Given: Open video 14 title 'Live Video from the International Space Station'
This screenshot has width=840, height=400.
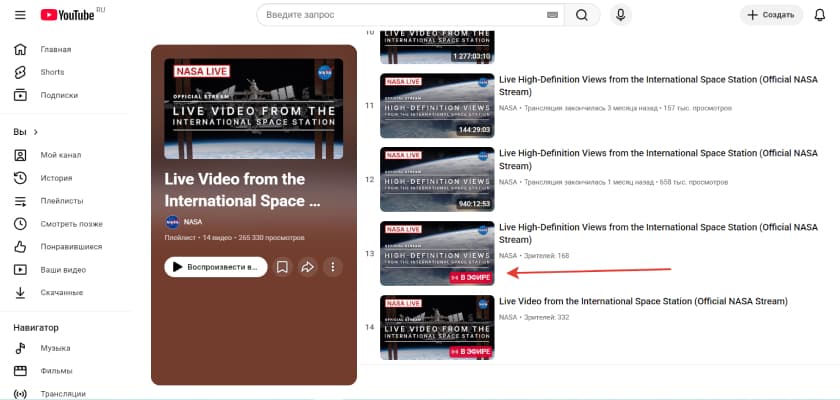Looking at the screenshot, I should point(643,301).
